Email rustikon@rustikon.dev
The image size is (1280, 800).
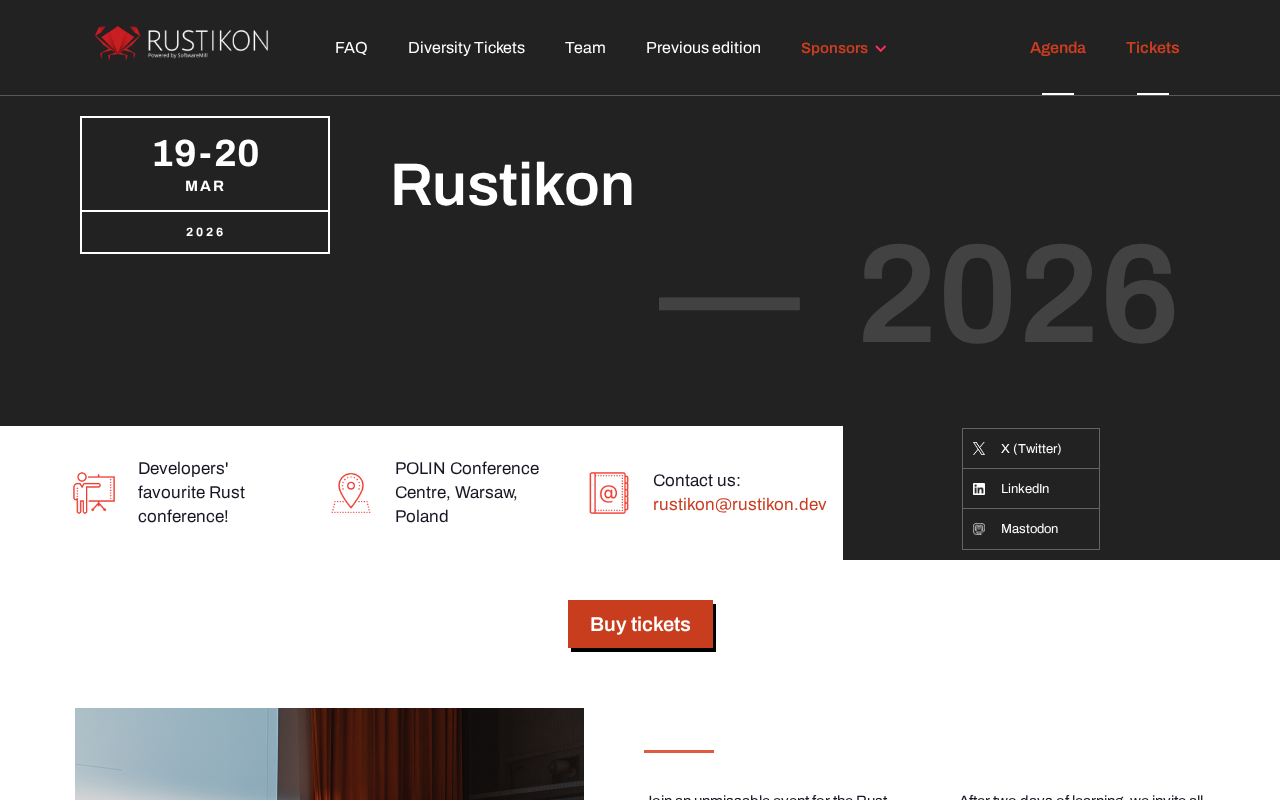[x=740, y=505]
